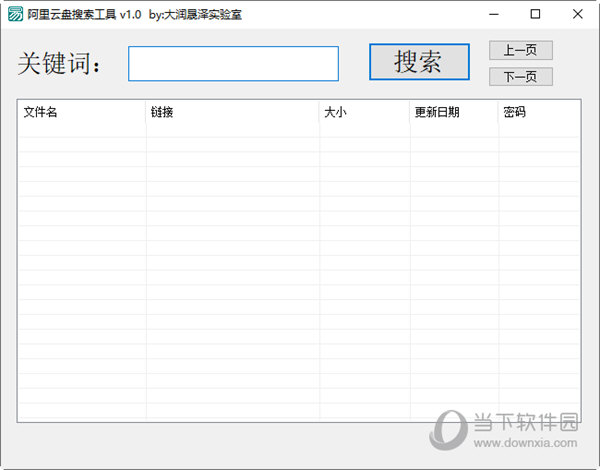Click the 链接 column header
This screenshot has width=600, height=470.
point(232,112)
